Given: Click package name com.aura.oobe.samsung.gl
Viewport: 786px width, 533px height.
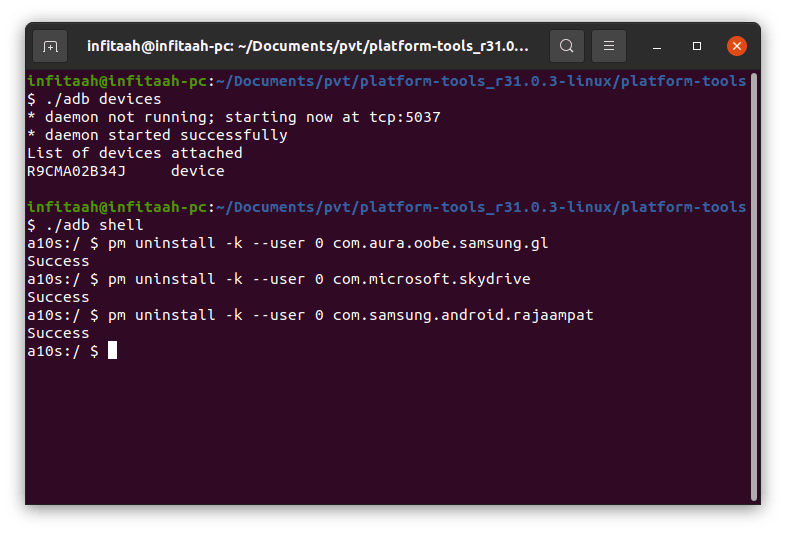Looking at the screenshot, I should pos(440,243).
